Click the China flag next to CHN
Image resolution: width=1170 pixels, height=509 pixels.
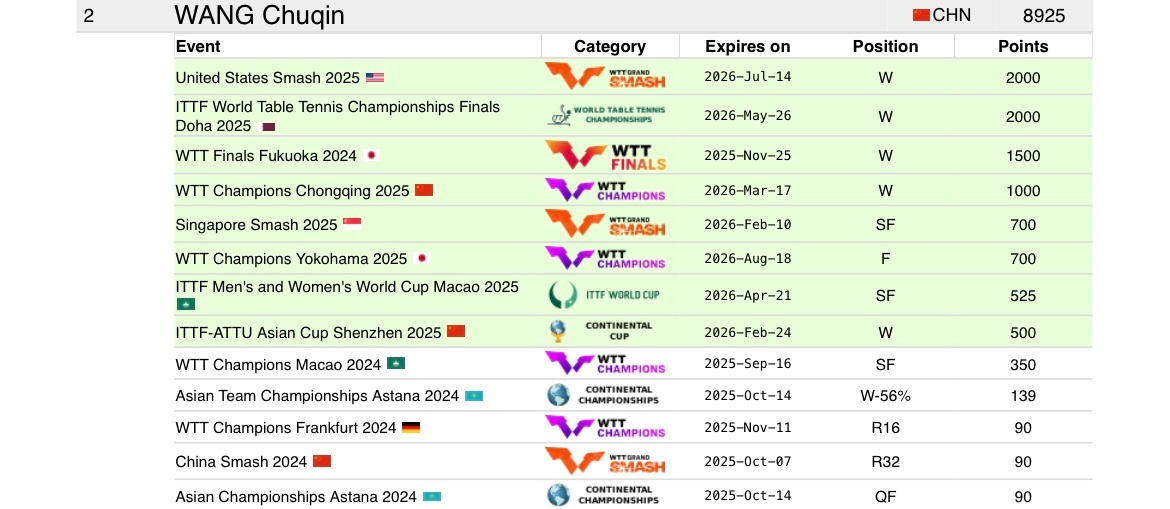922,15
